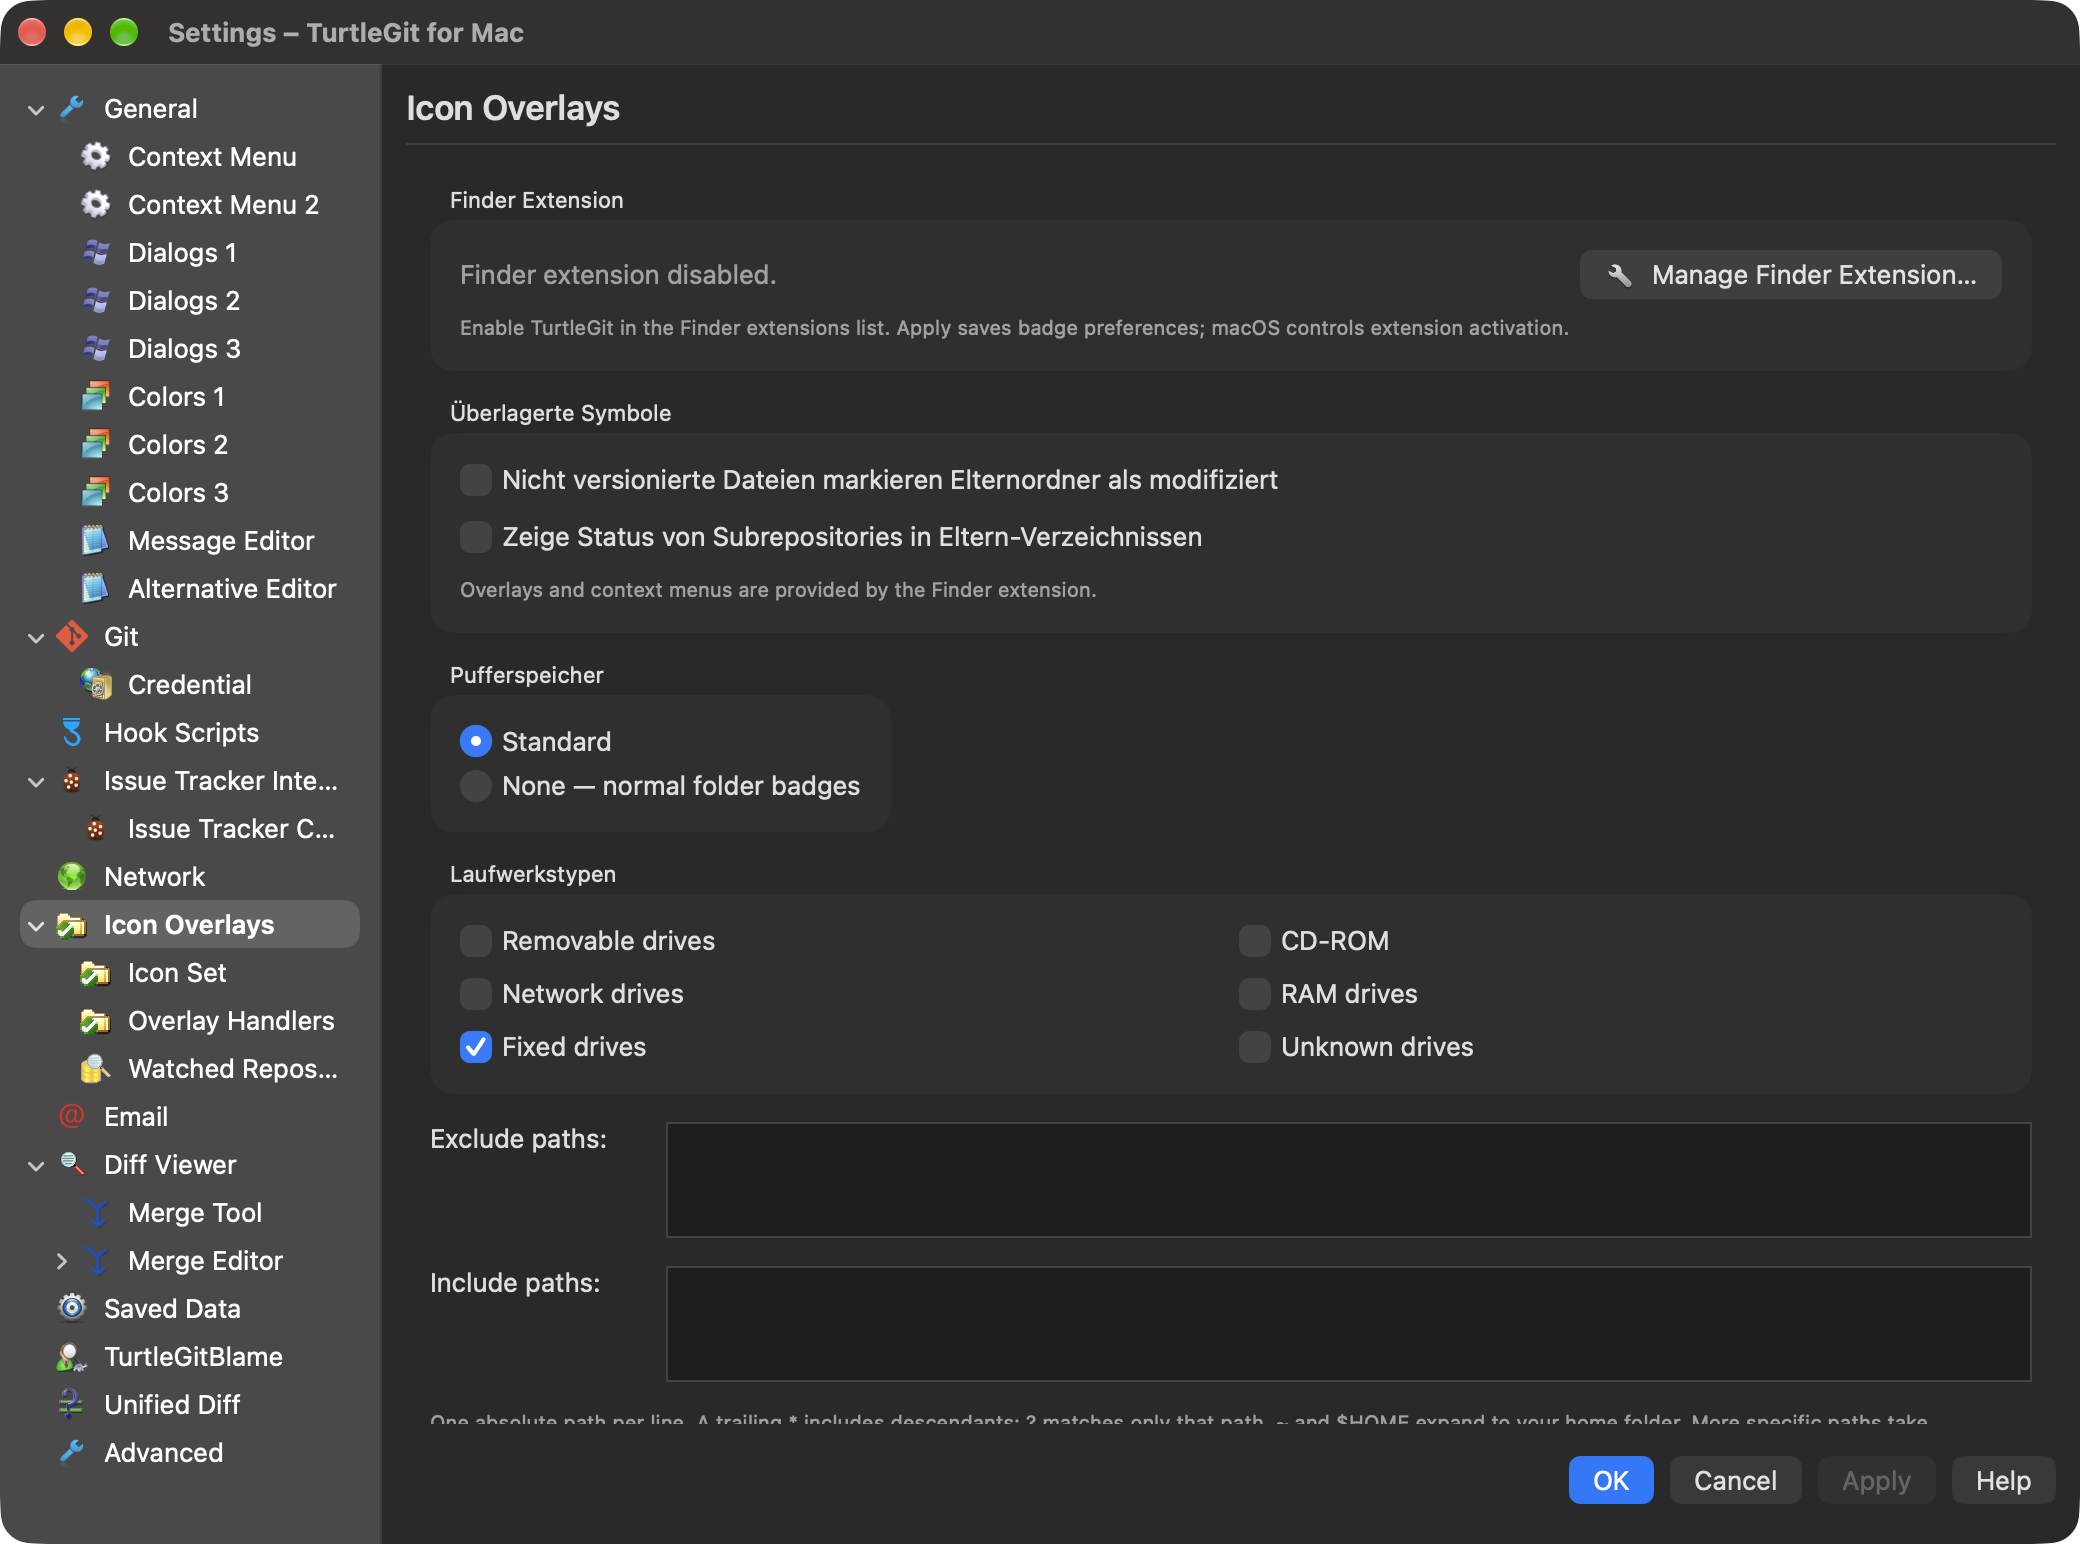This screenshot has height=1544, width=2080.
Task: Click the gear icon for Context Menu 2
Action: coord(96,204)
